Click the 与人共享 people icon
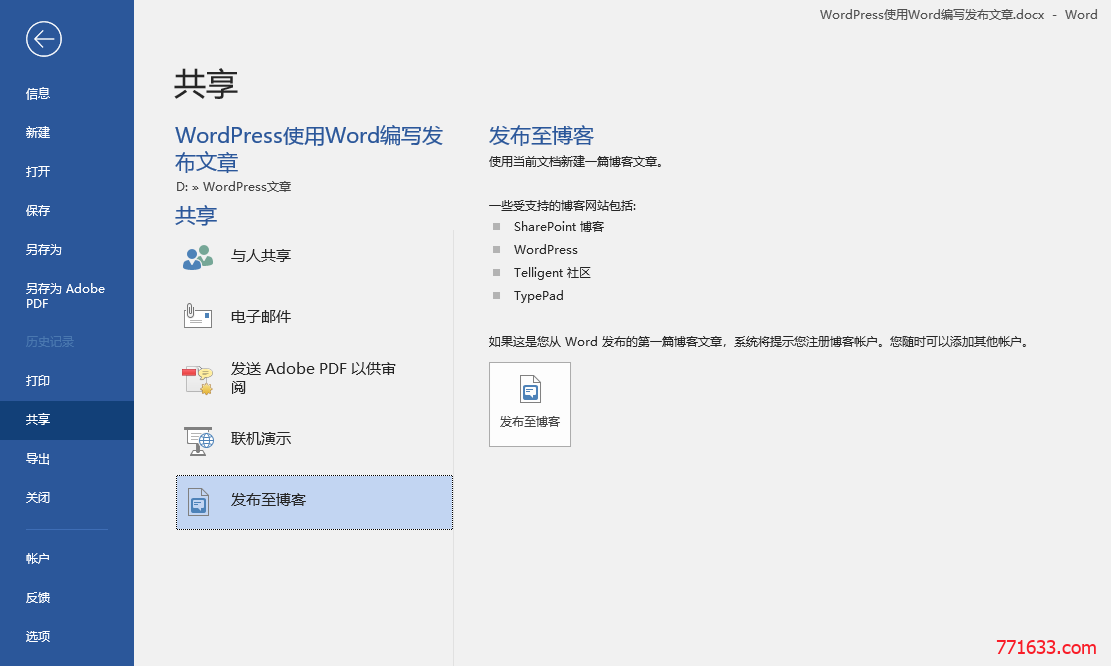The height and width of the screenshot is (666, 1111). 198,257
